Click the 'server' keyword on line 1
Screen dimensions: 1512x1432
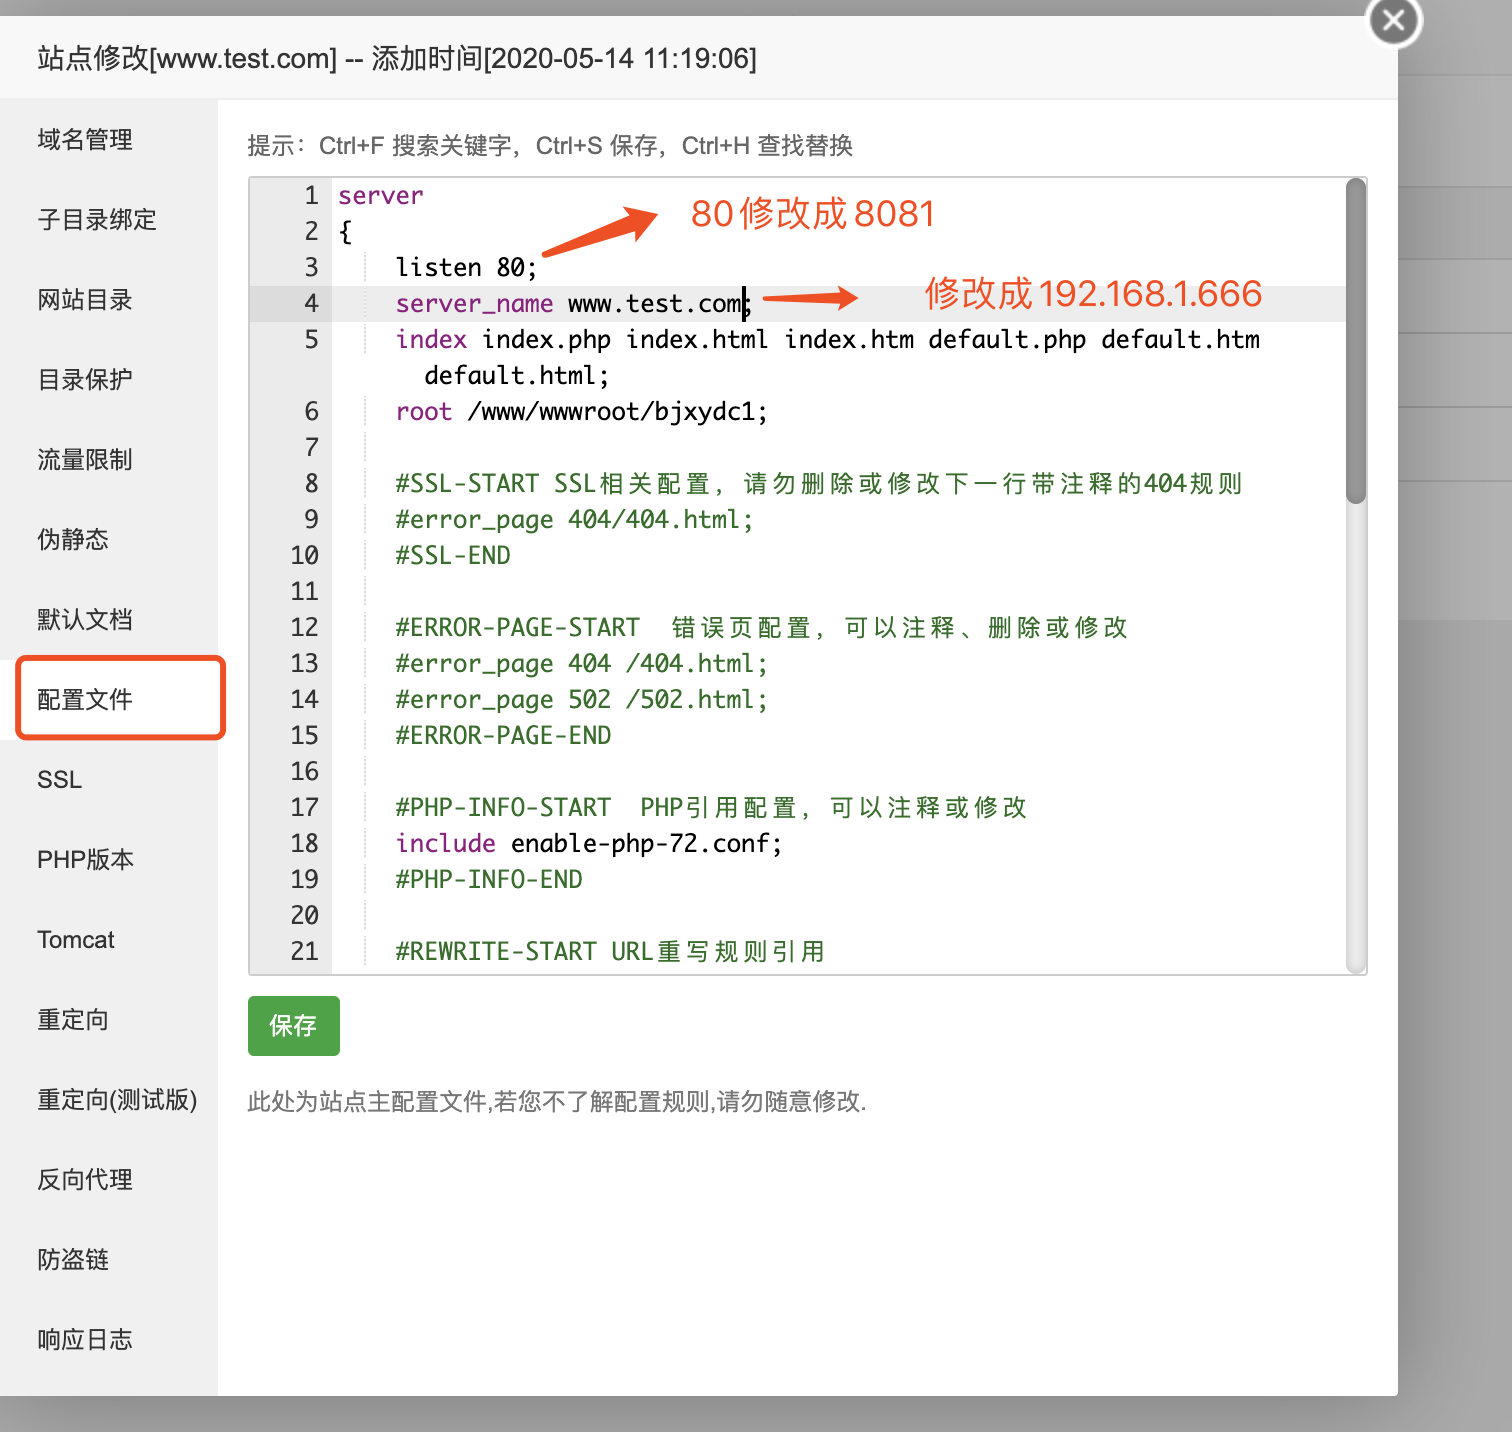click(x=380, y=196)
